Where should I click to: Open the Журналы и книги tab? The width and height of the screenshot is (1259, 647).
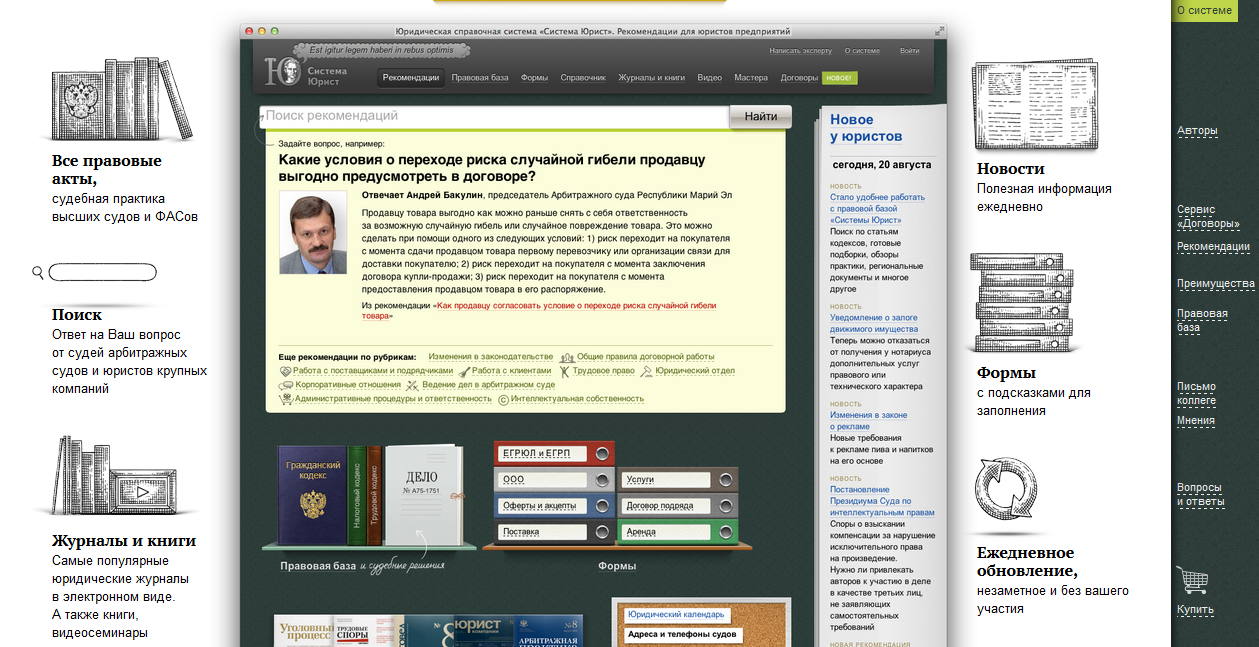pos(651,78)
